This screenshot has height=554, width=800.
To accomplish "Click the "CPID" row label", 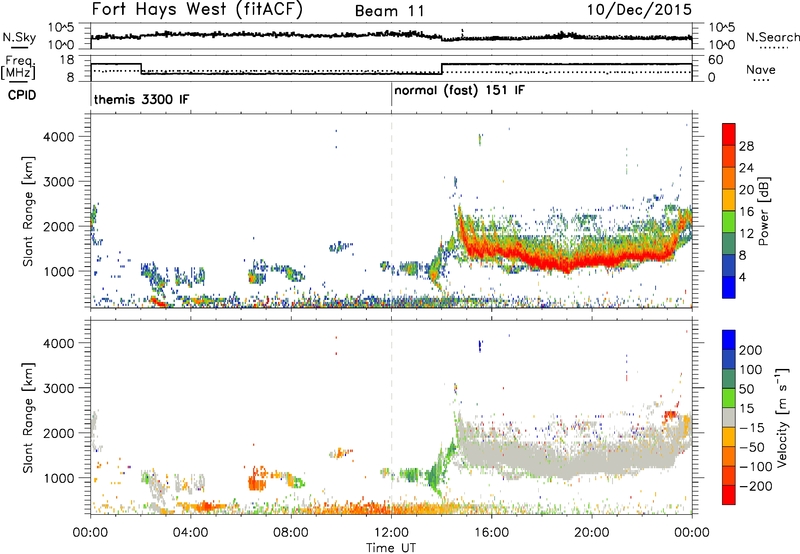I will (22, 95).
